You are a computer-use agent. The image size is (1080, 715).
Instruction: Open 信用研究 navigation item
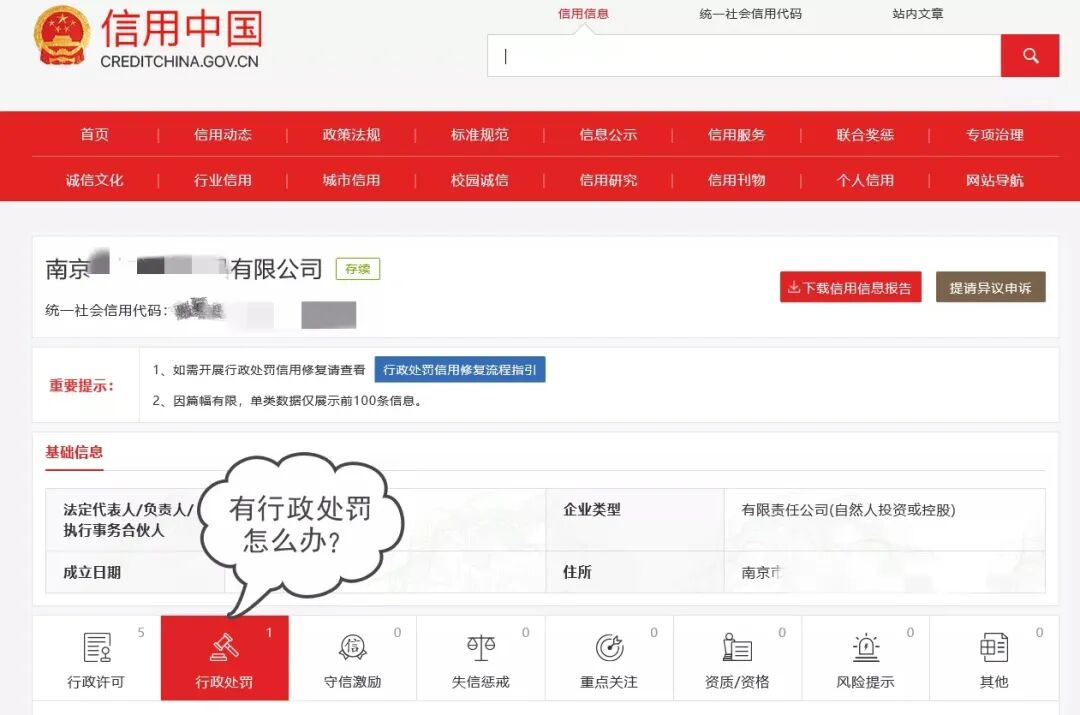(x=608, y=180)
